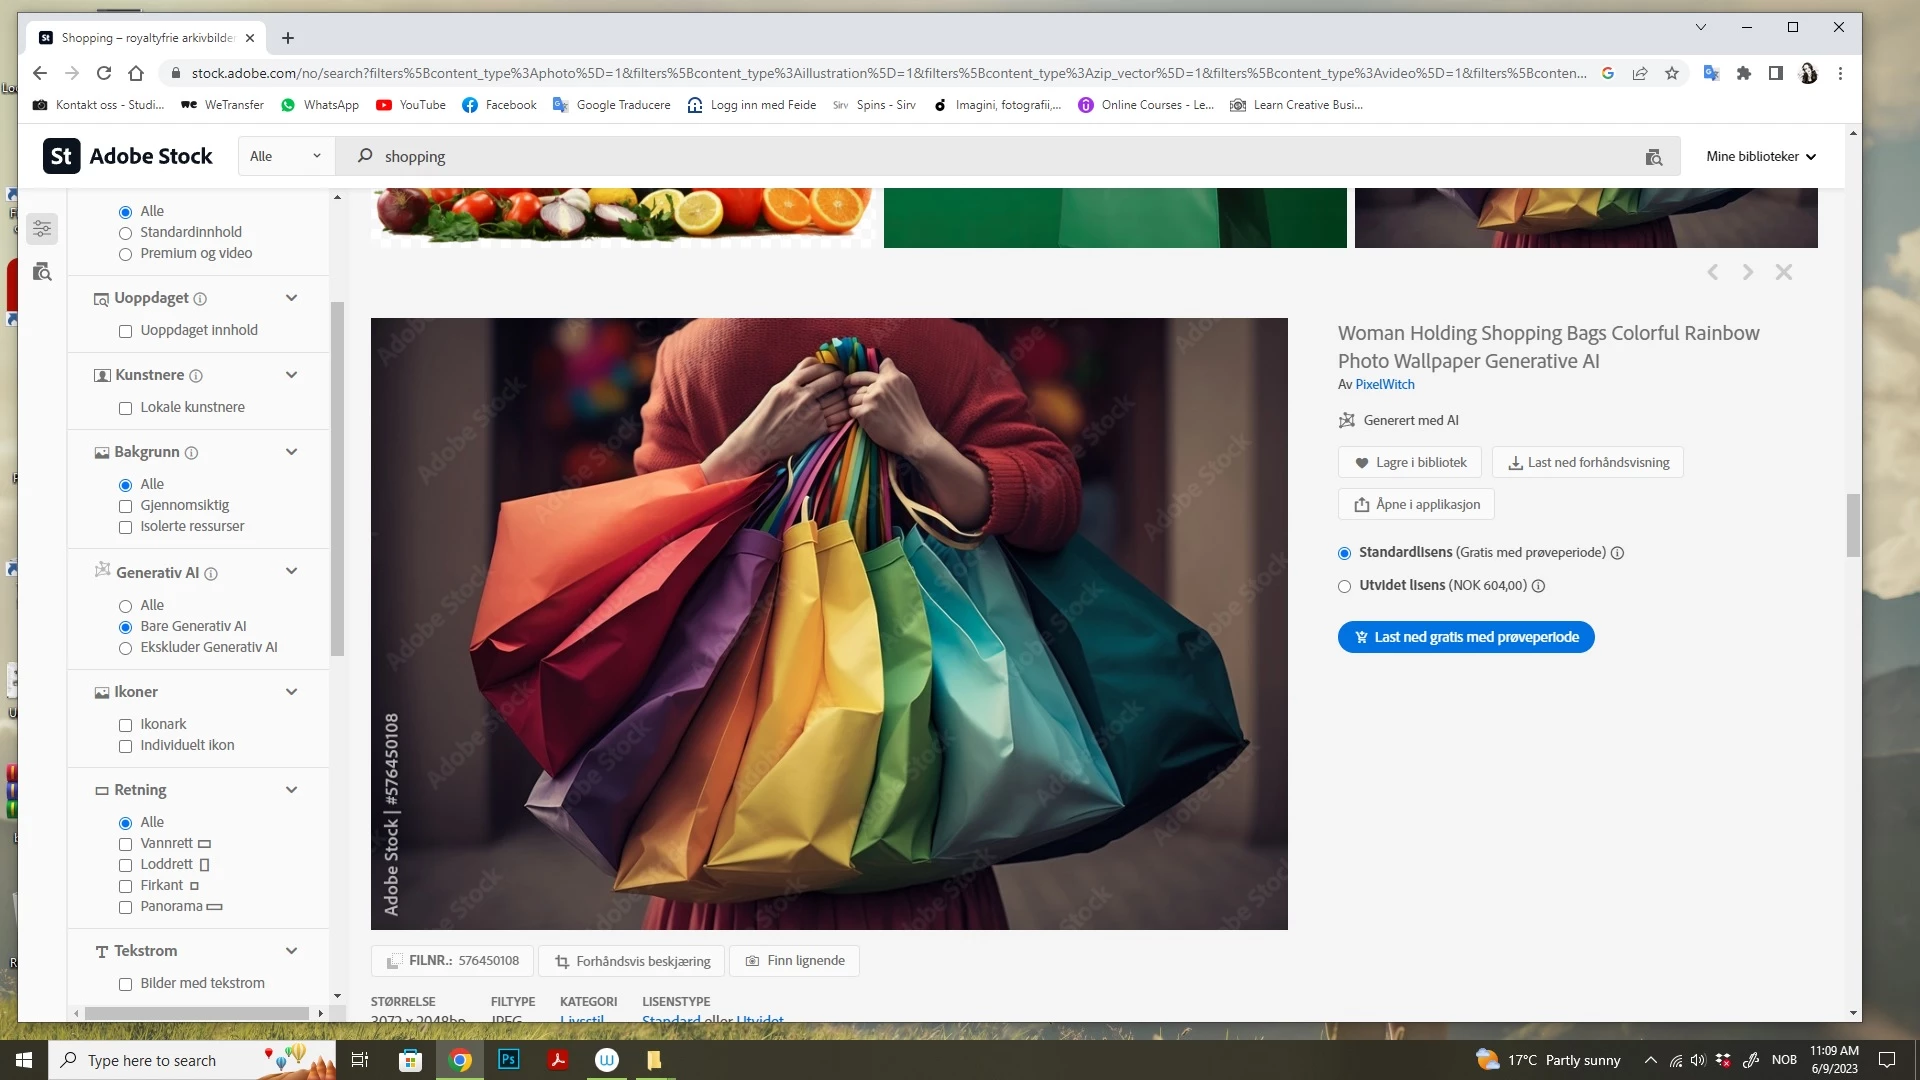Viewport: 1920px width, 1080px height.
Task: Open the PixelWitch author link
Action: click(1384, 385)
